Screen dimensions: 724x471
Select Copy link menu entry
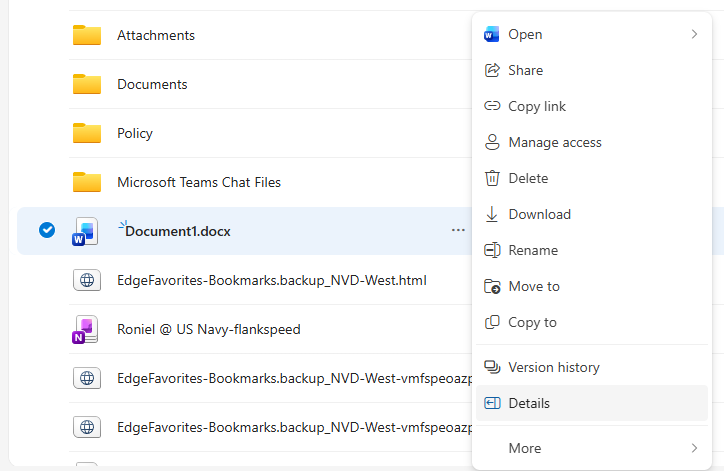[x=592, y=106]
